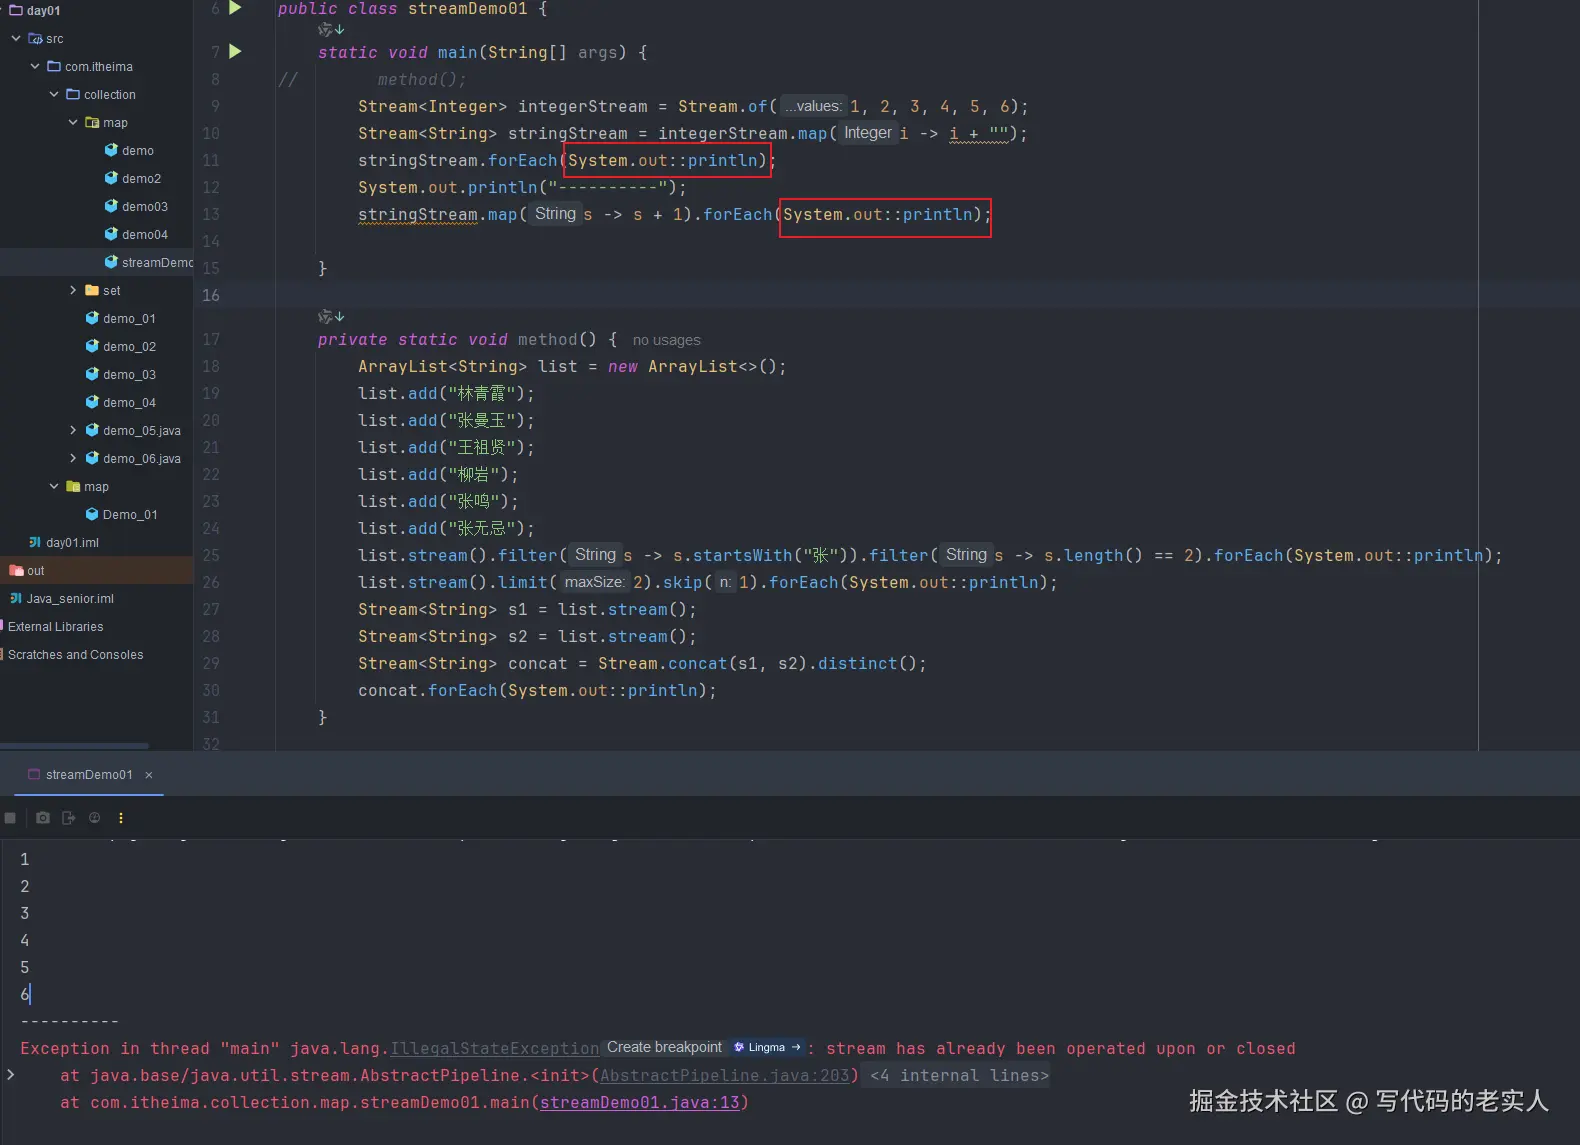This screenshot has height=1145, width=1580.
Task: Click the exit icon in run toolbar
Action: 68,818
